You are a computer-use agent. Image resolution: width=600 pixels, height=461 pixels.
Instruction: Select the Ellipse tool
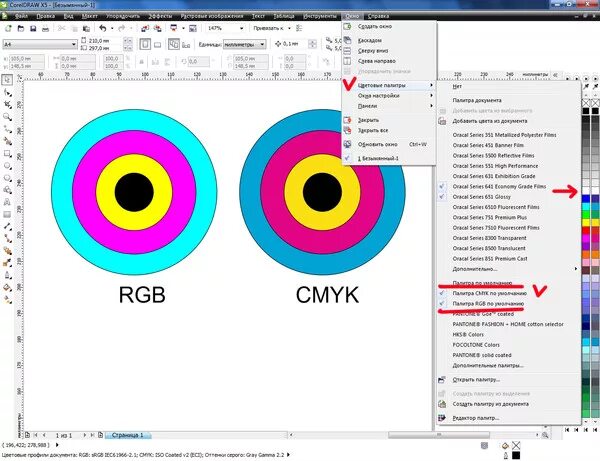(7, 166)
